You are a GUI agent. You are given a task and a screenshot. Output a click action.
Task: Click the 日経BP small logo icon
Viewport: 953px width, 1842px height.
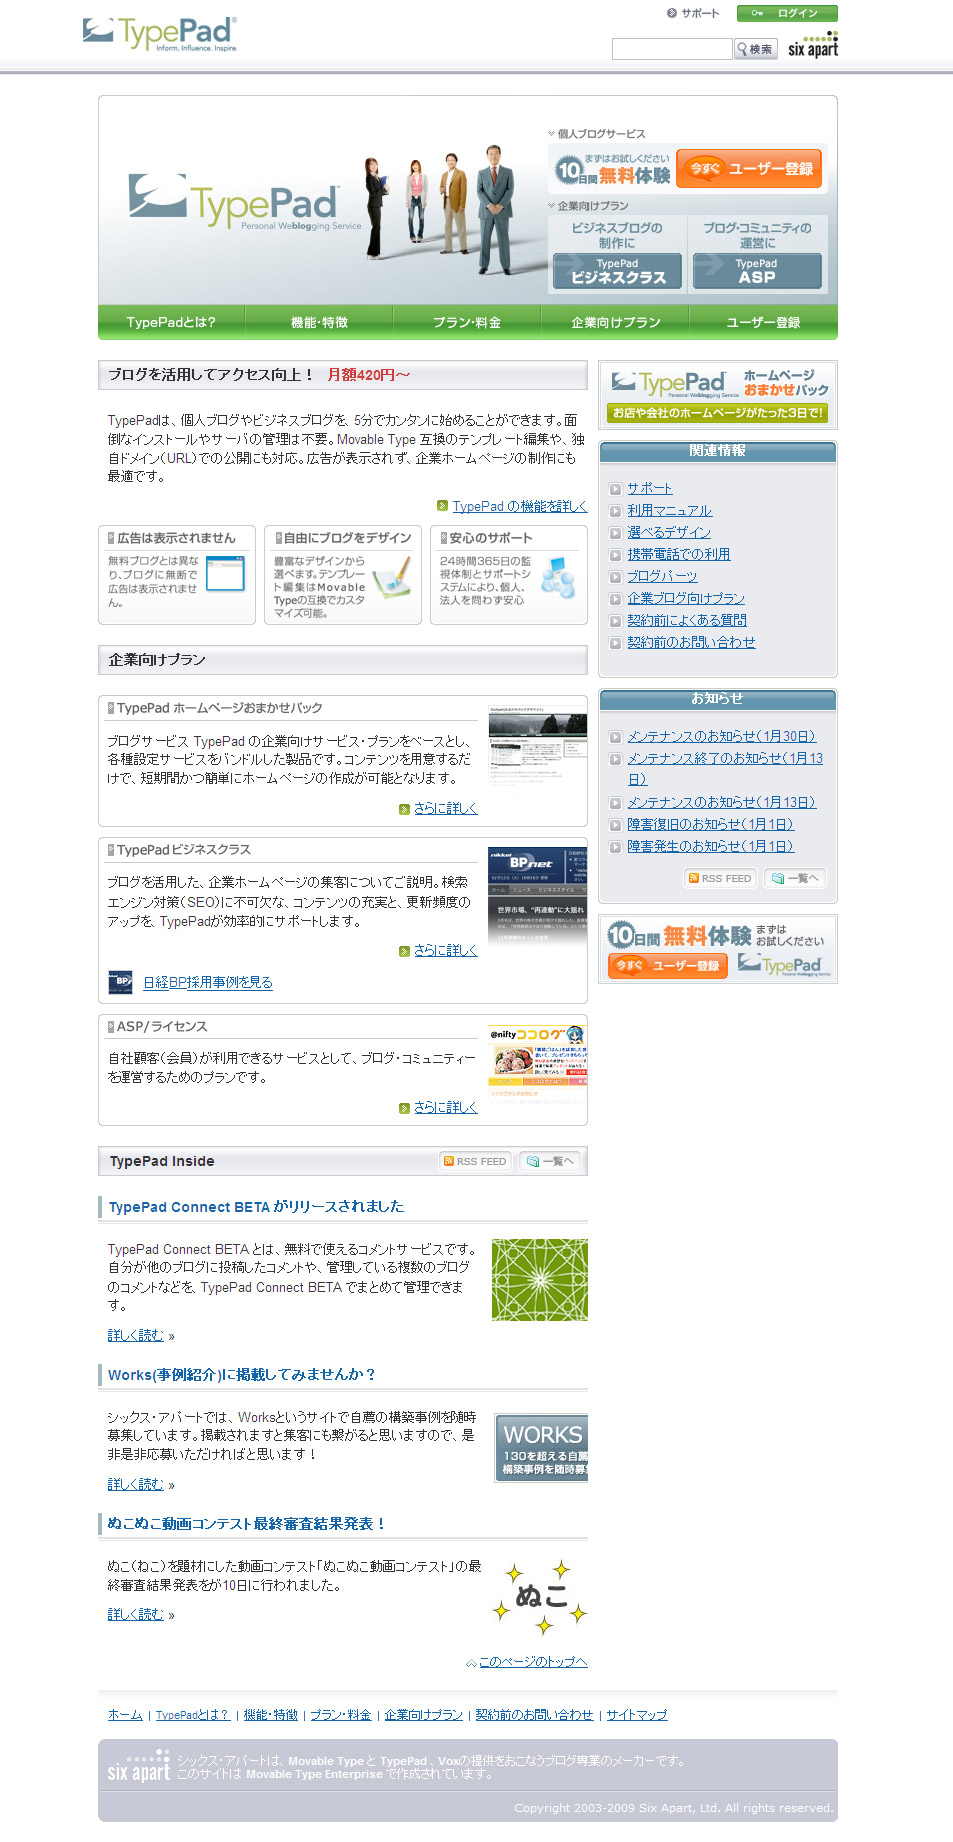point(120,982)
